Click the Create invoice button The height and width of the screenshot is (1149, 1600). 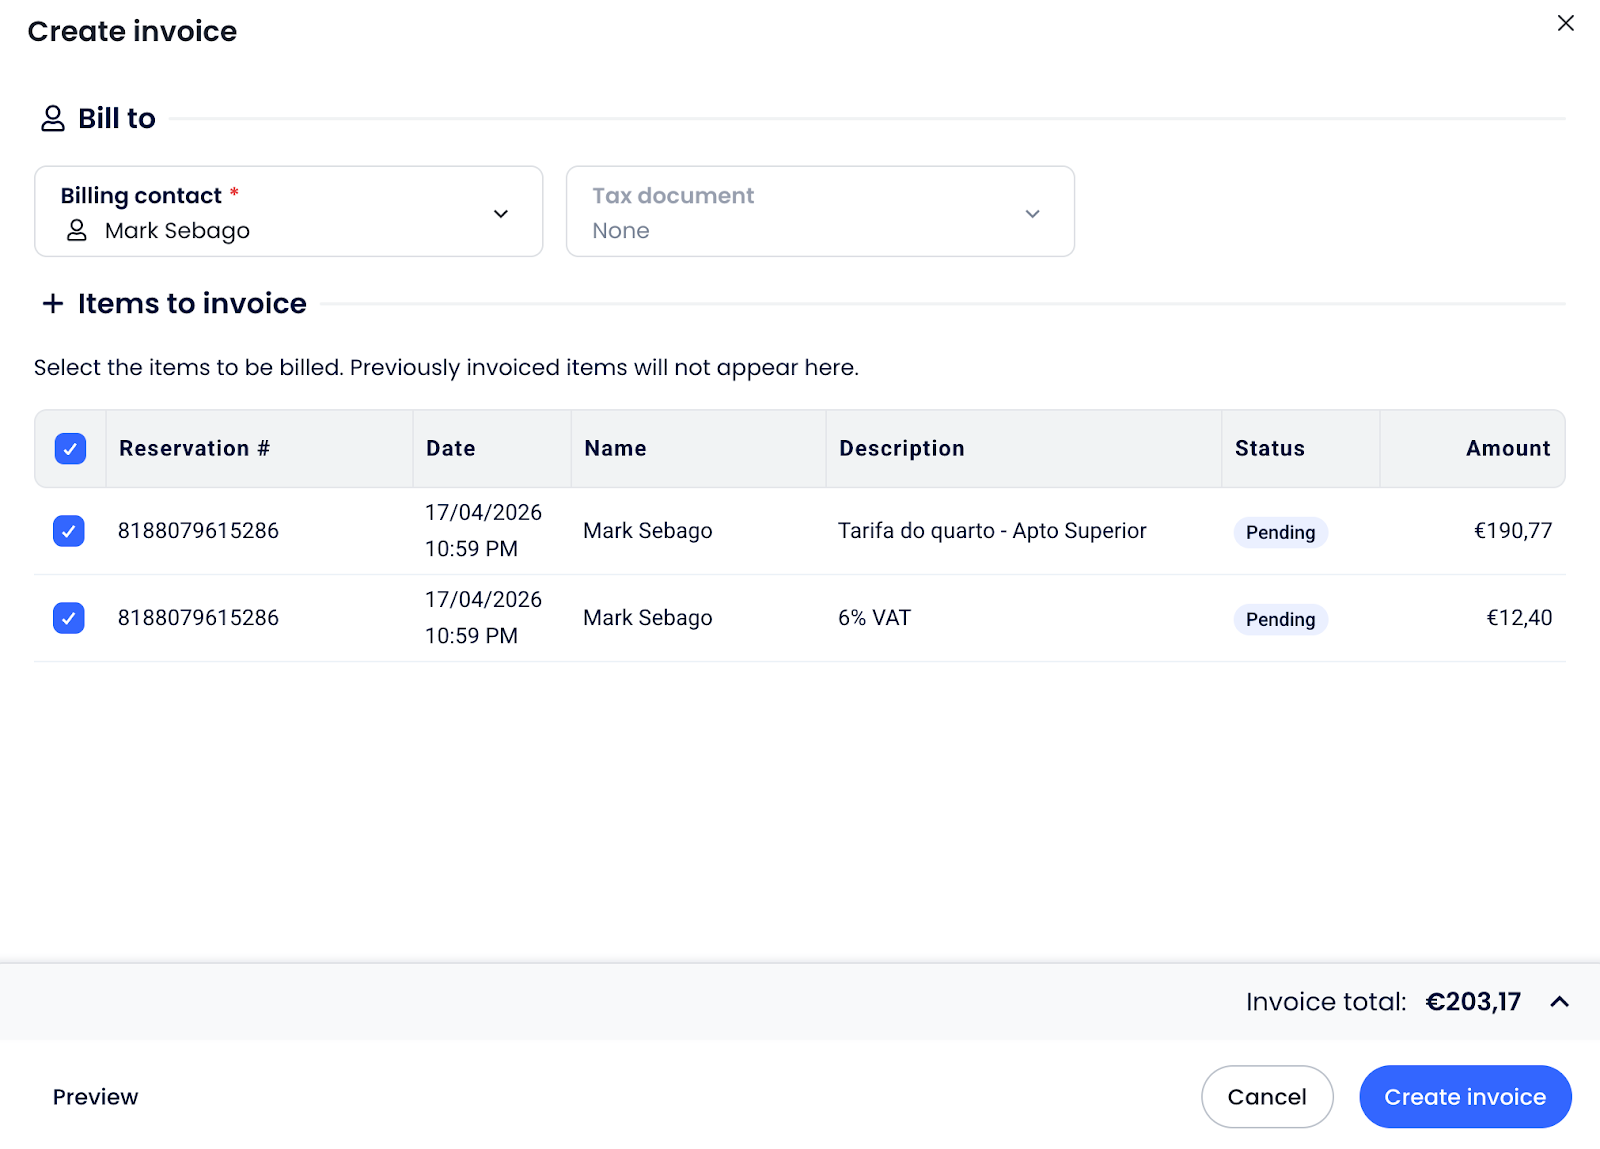[1464, 1097]
